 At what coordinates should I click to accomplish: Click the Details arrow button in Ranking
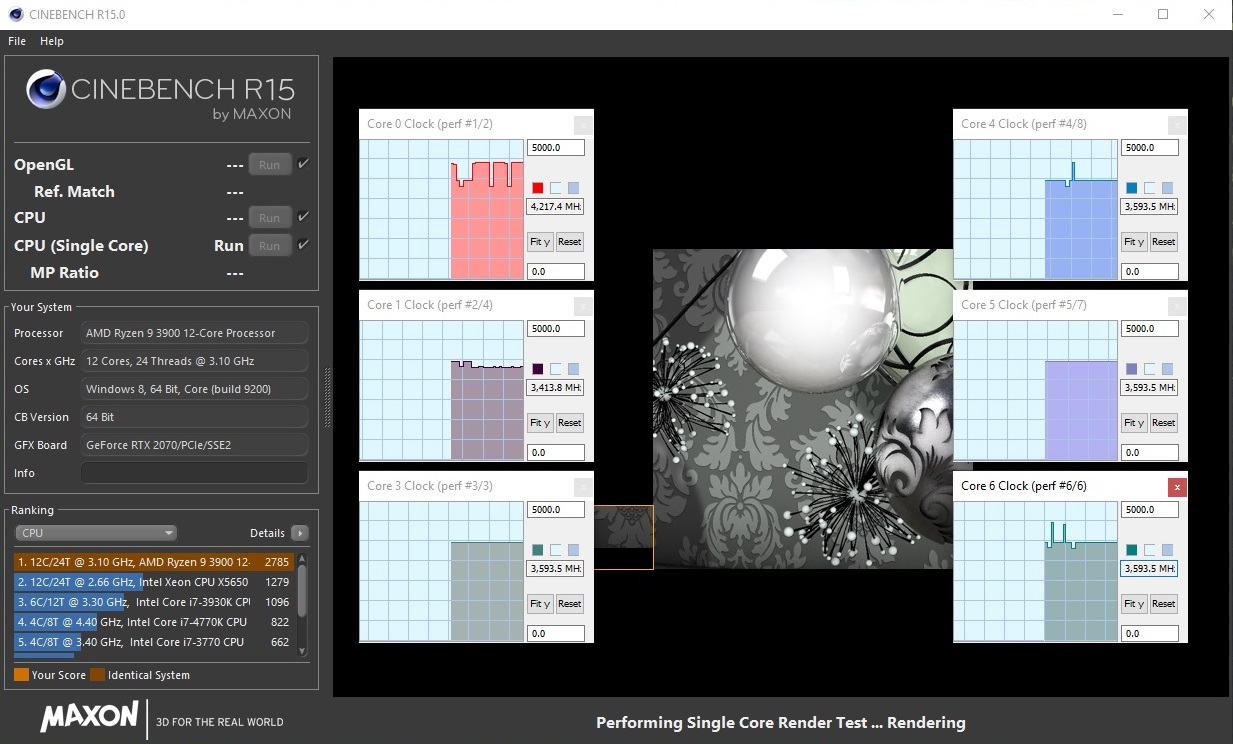click(299, 533)
